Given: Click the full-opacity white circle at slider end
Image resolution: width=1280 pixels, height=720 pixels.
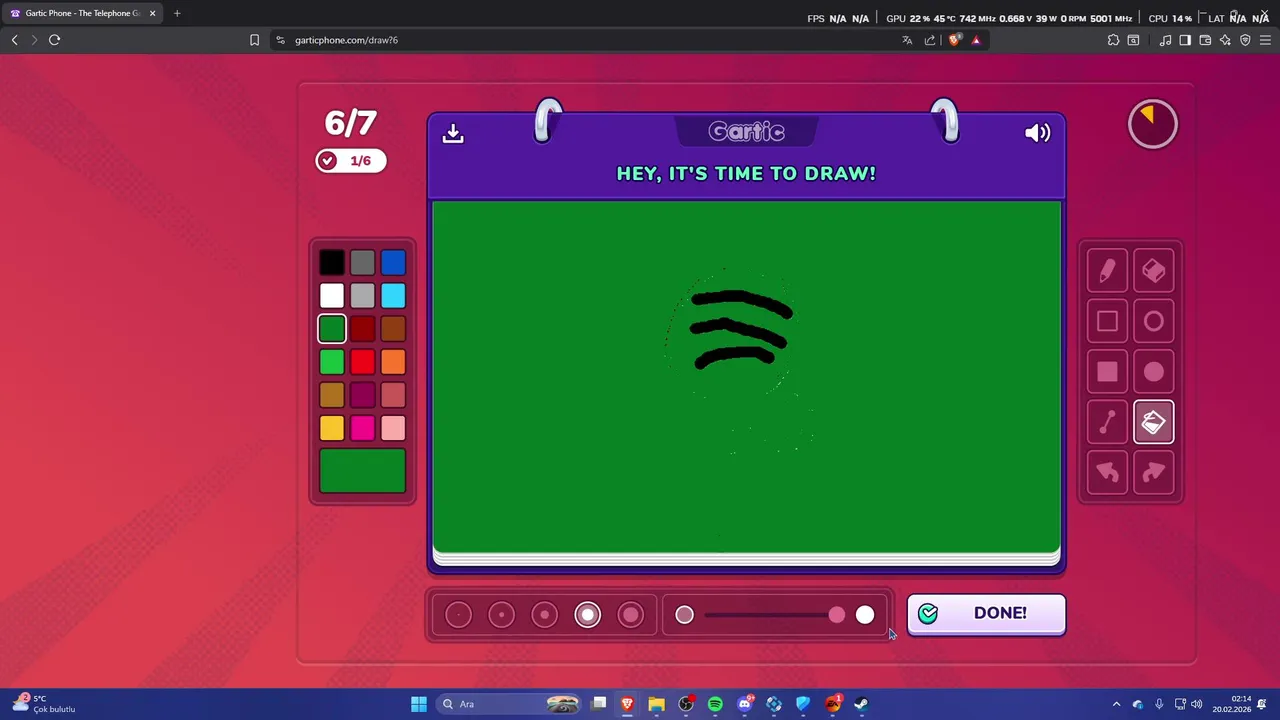Looking at the screenshot, I should click(865, 615).
